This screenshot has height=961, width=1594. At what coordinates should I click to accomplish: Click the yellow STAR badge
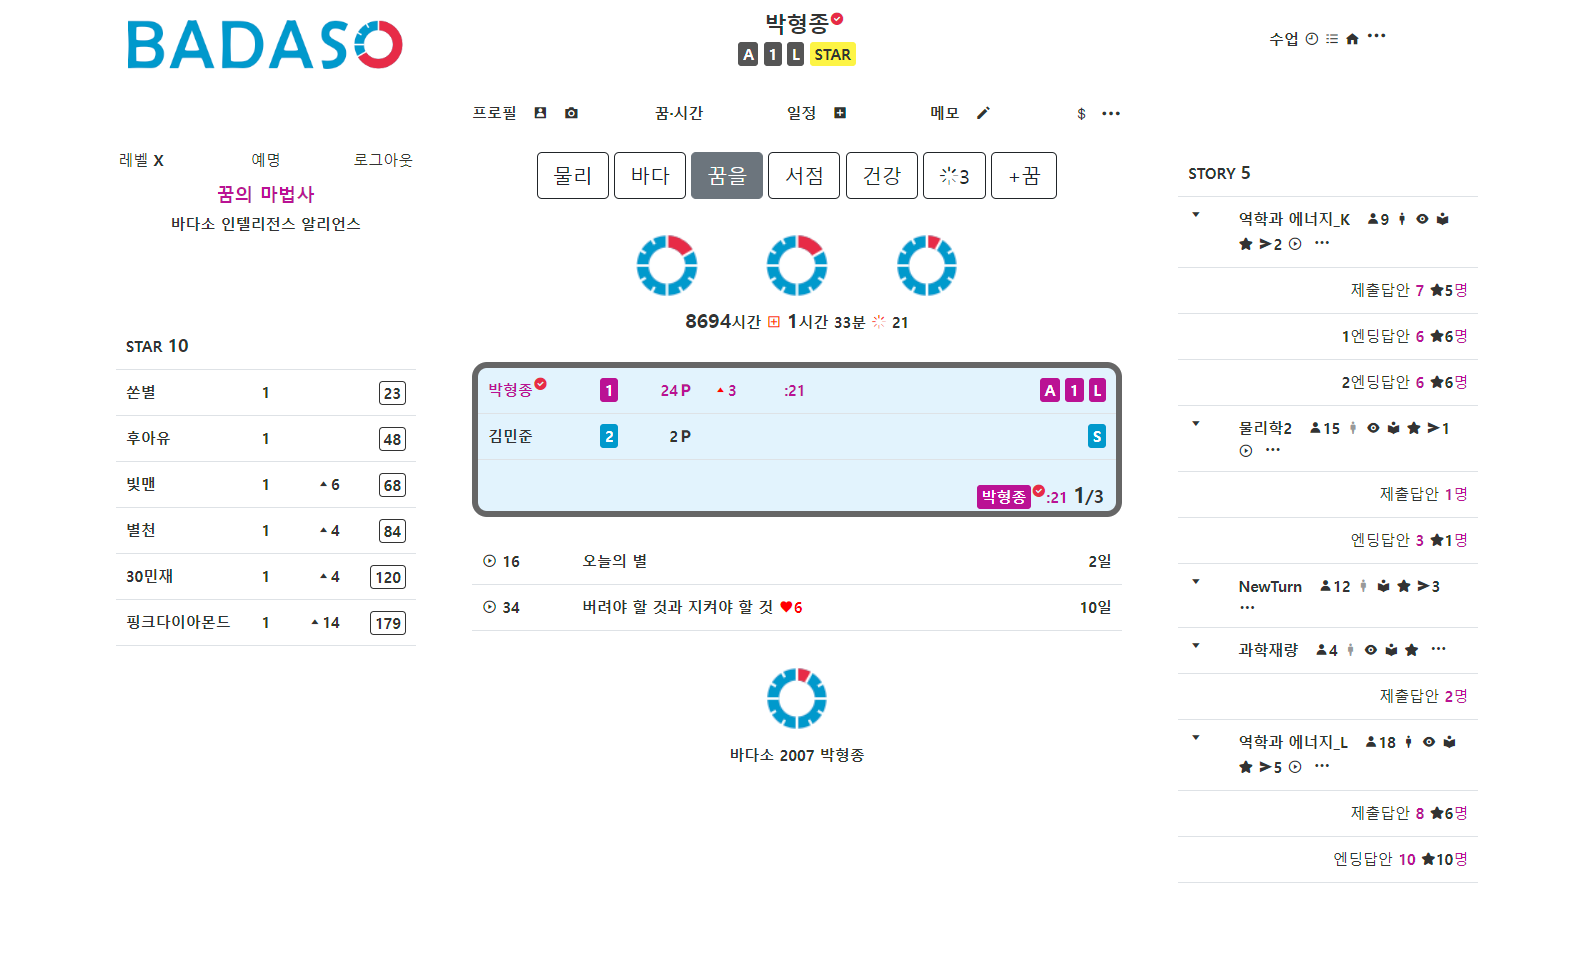(832, 55)
